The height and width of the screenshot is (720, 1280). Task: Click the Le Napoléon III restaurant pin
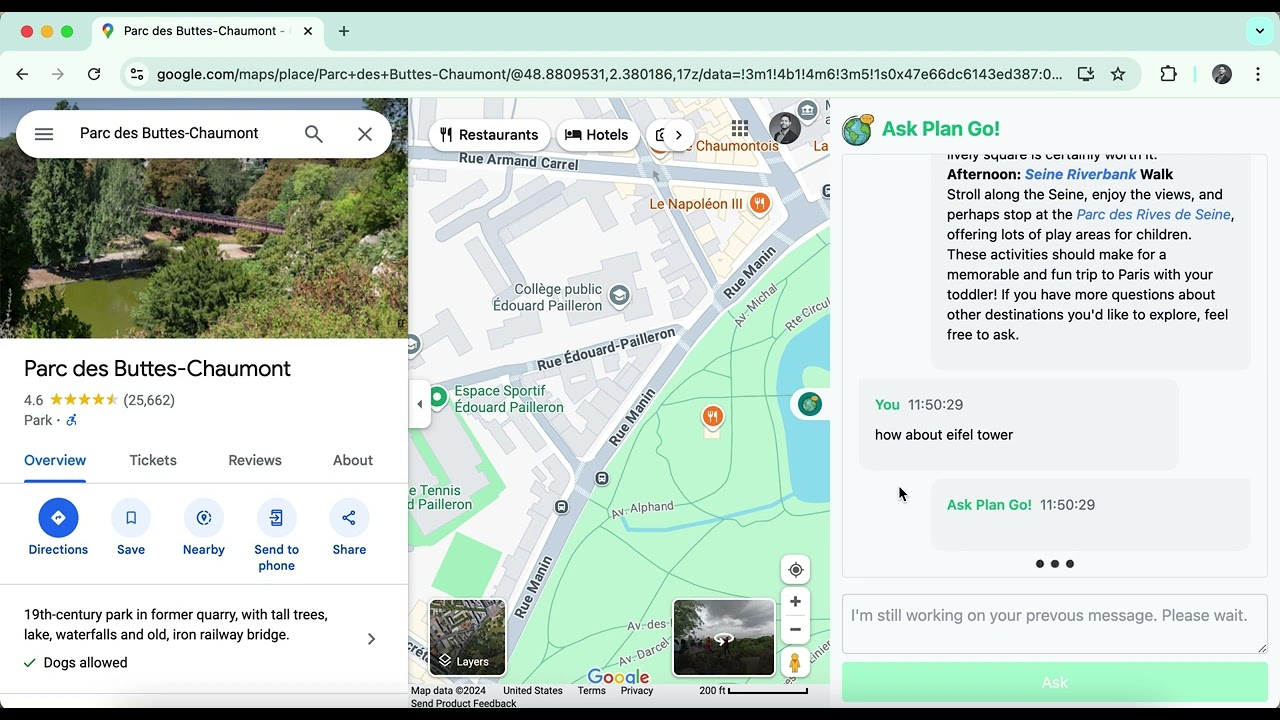coord(760,204)
